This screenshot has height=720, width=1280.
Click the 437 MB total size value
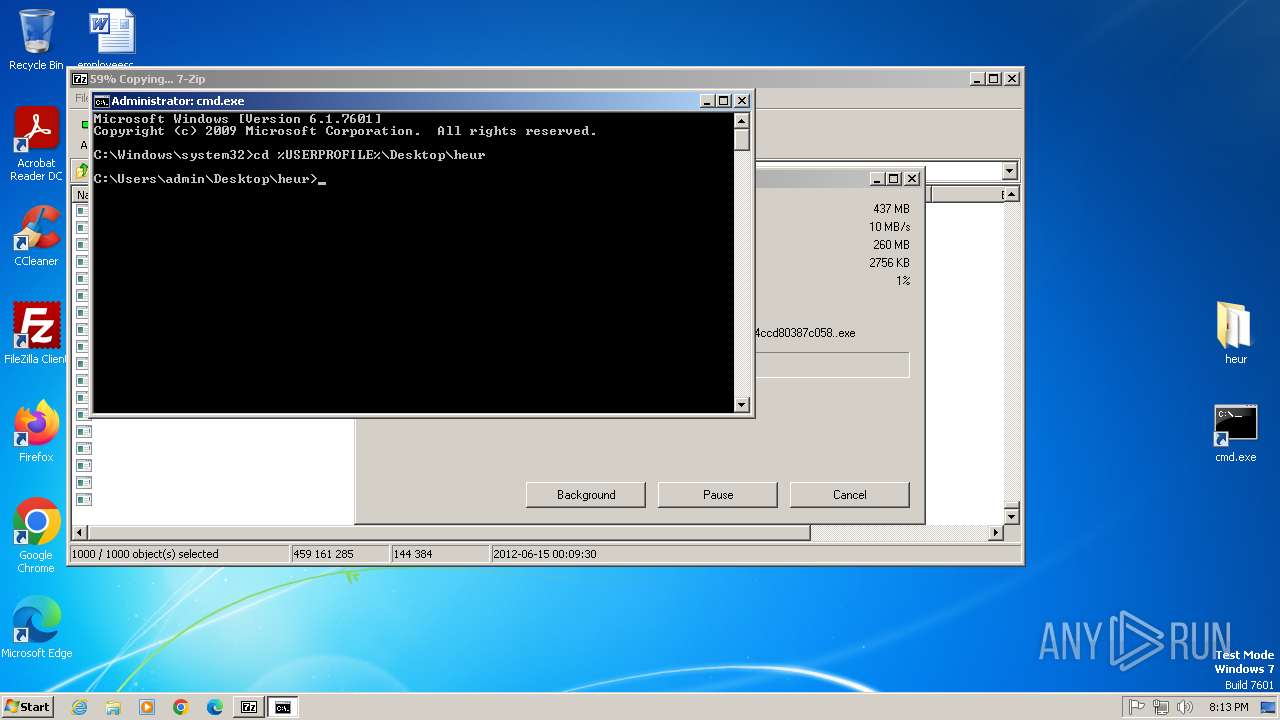pyautogui.click(x=891, y=209)
